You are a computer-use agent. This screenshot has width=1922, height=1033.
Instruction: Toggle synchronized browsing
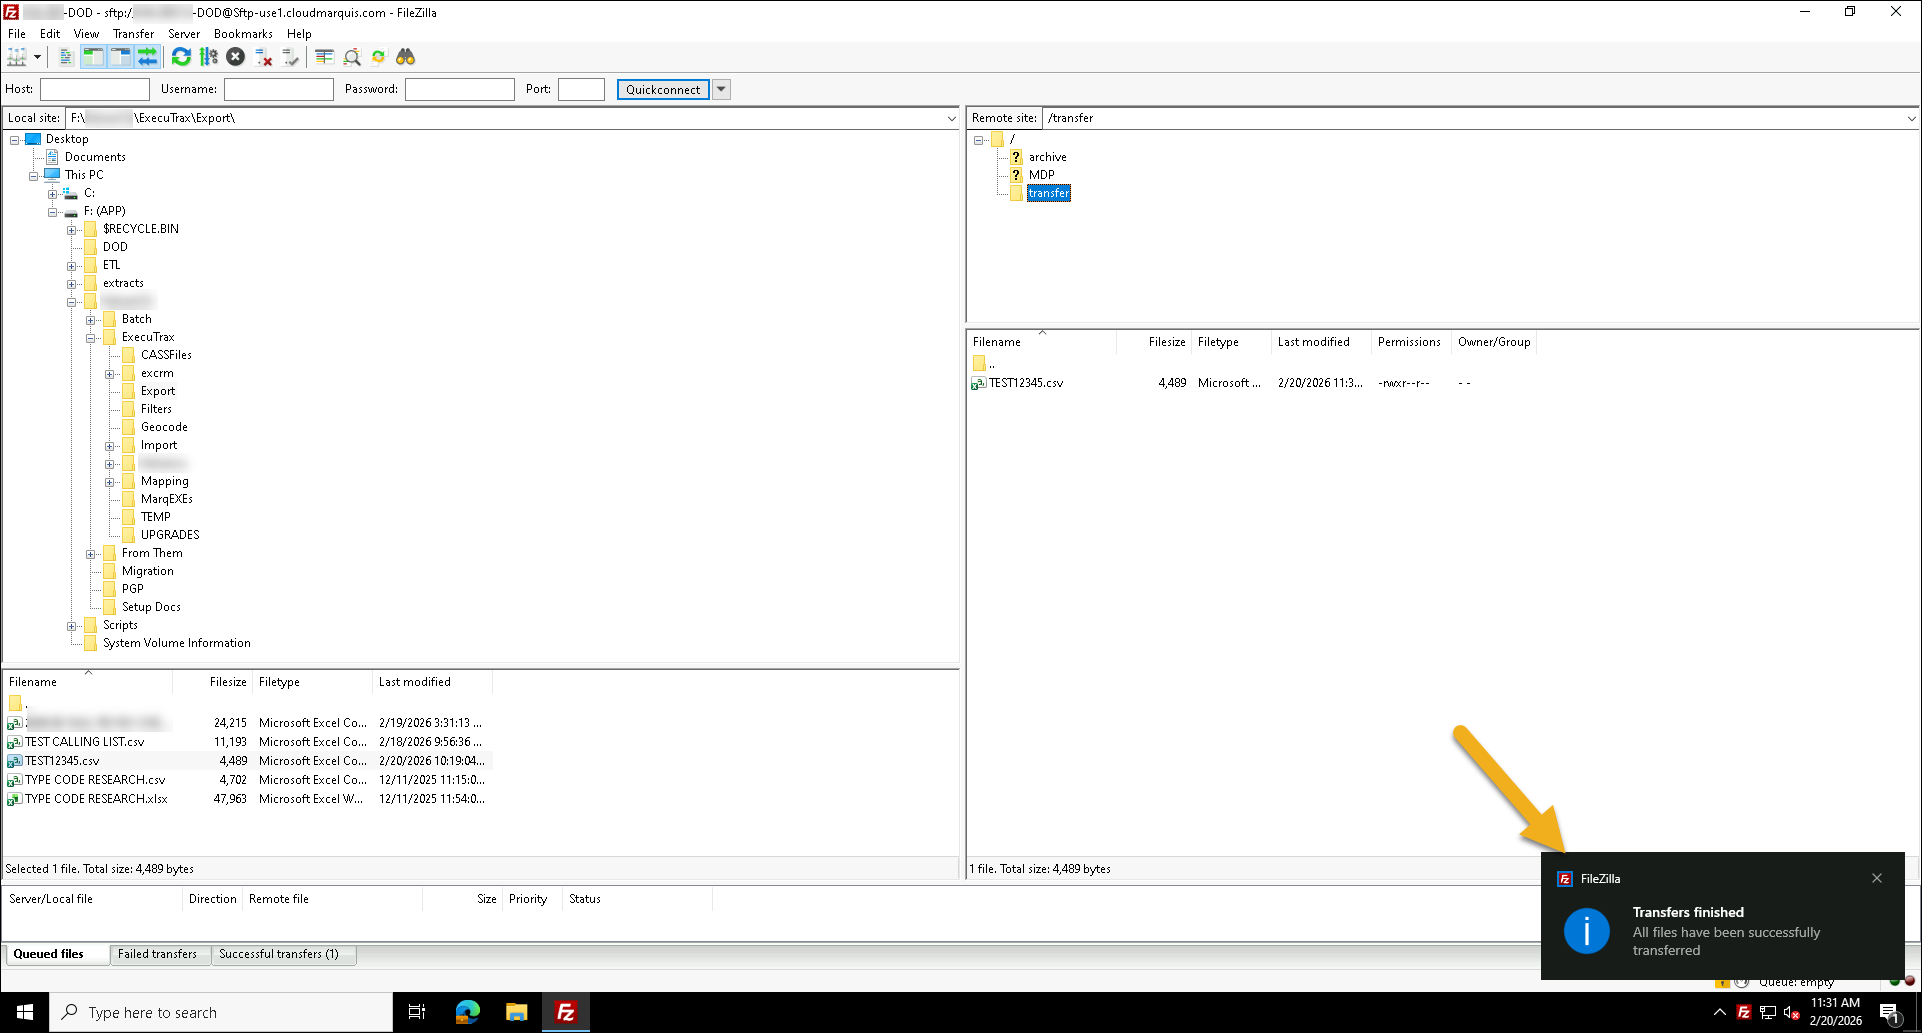tap(378, 57)
